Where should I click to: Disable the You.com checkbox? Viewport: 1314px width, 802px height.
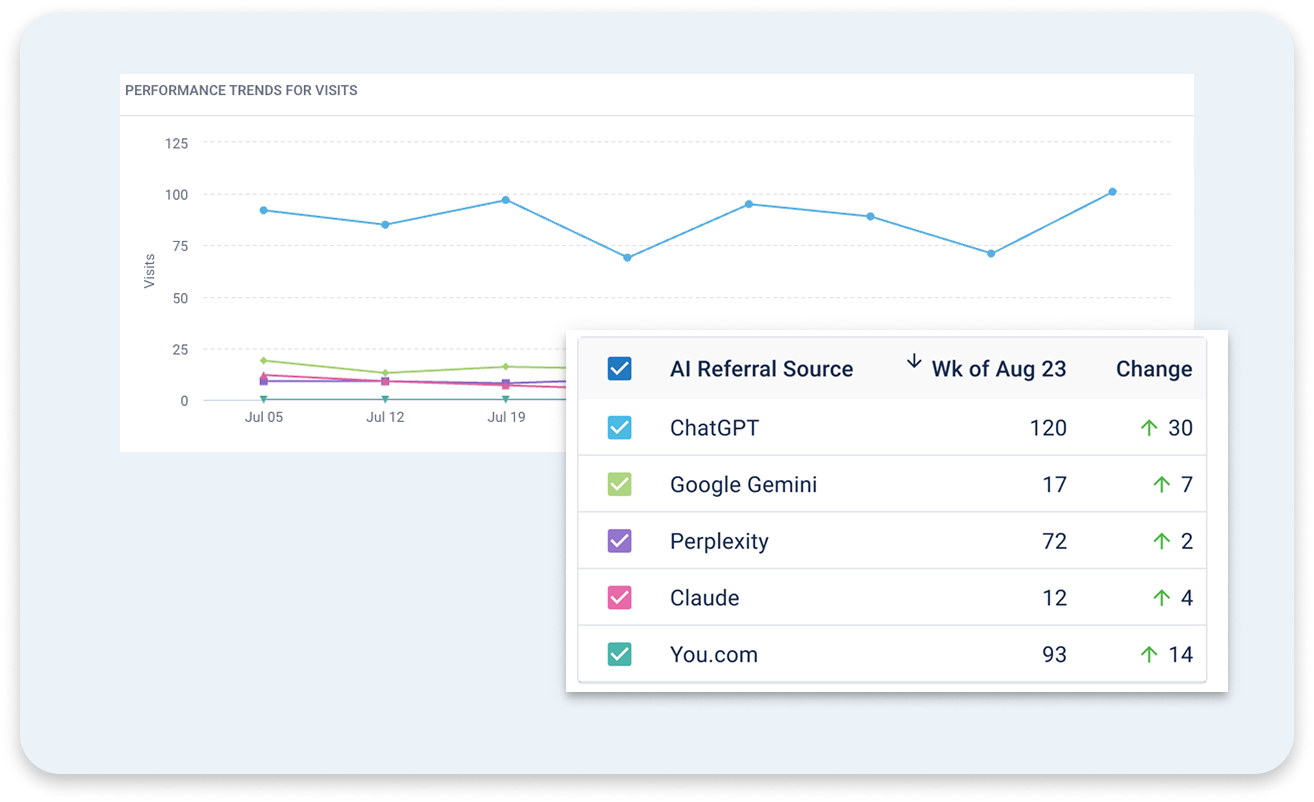[x=620, y=655]
